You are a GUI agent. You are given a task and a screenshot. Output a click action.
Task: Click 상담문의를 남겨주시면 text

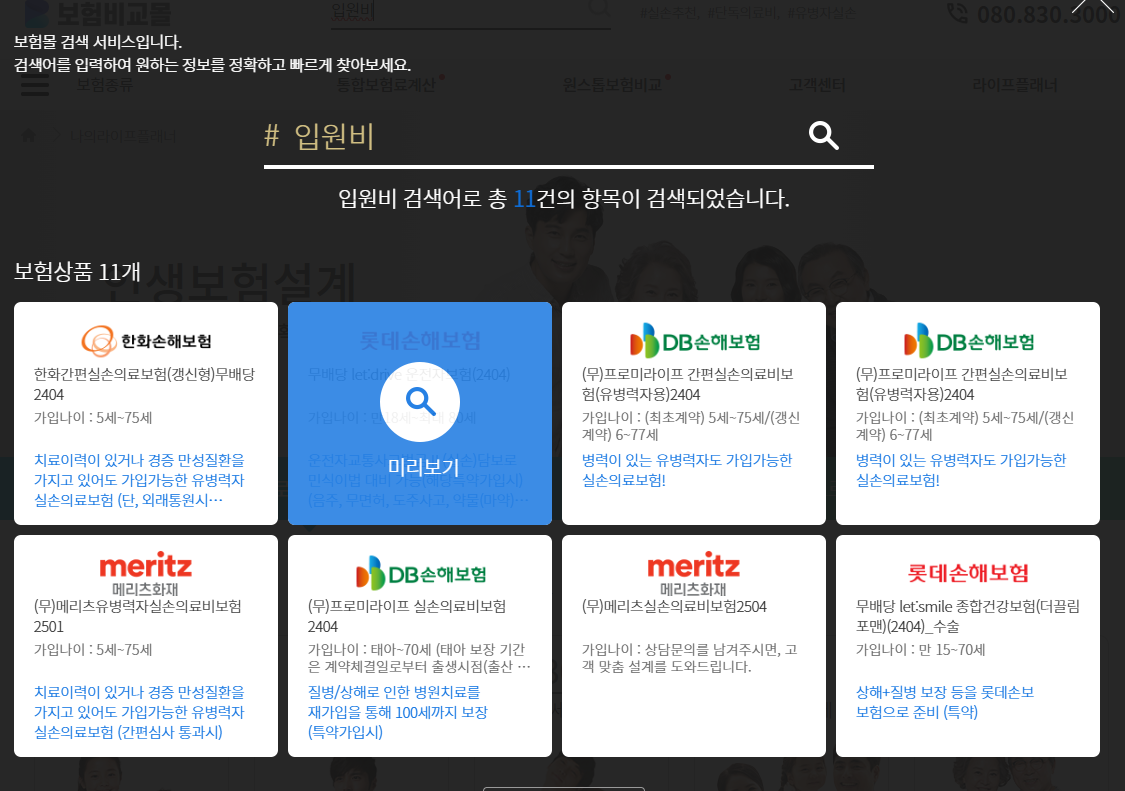689,658
